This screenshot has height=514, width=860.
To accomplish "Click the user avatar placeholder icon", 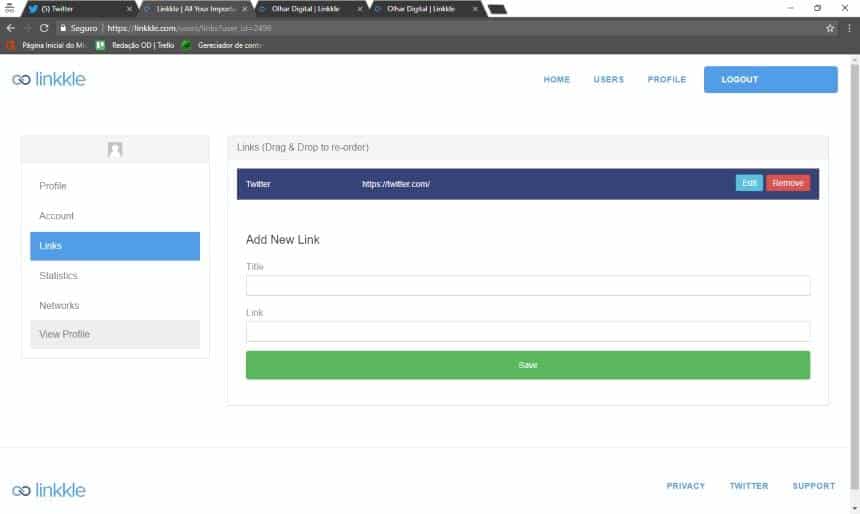I will [115, 149].
